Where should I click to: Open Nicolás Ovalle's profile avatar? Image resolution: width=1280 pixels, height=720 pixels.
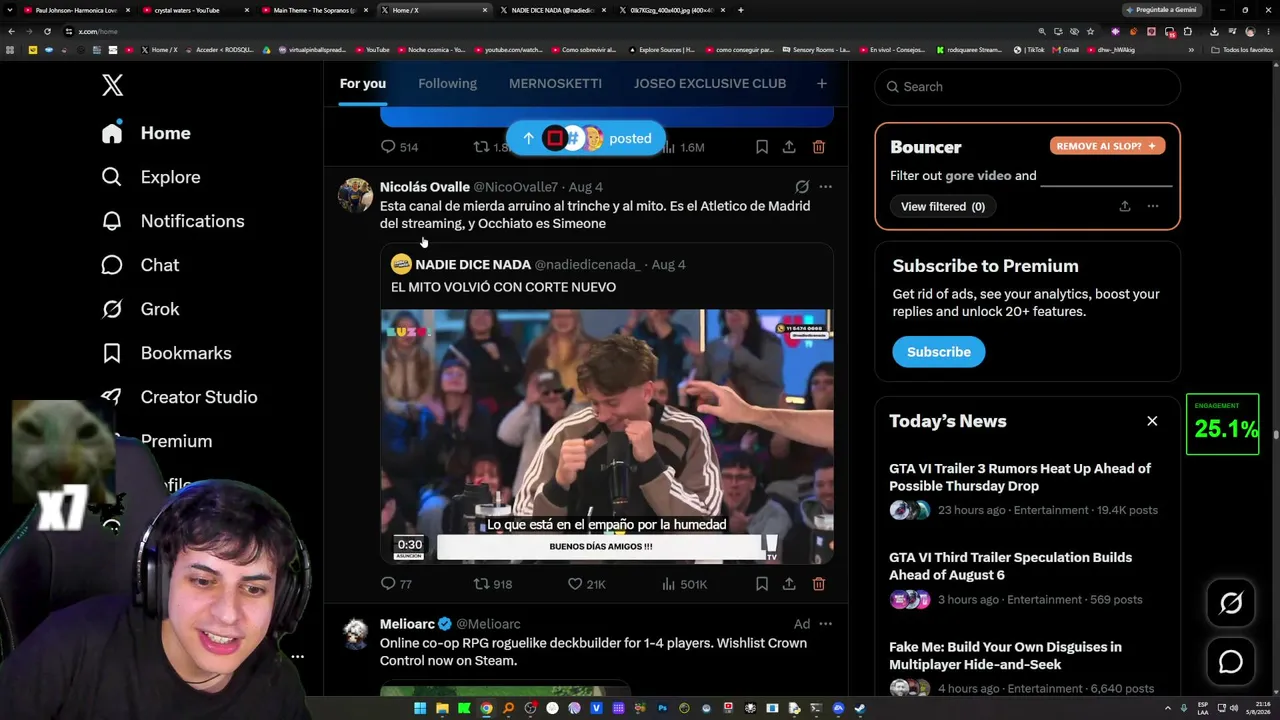pyautogui.click(x=355, y=195)
